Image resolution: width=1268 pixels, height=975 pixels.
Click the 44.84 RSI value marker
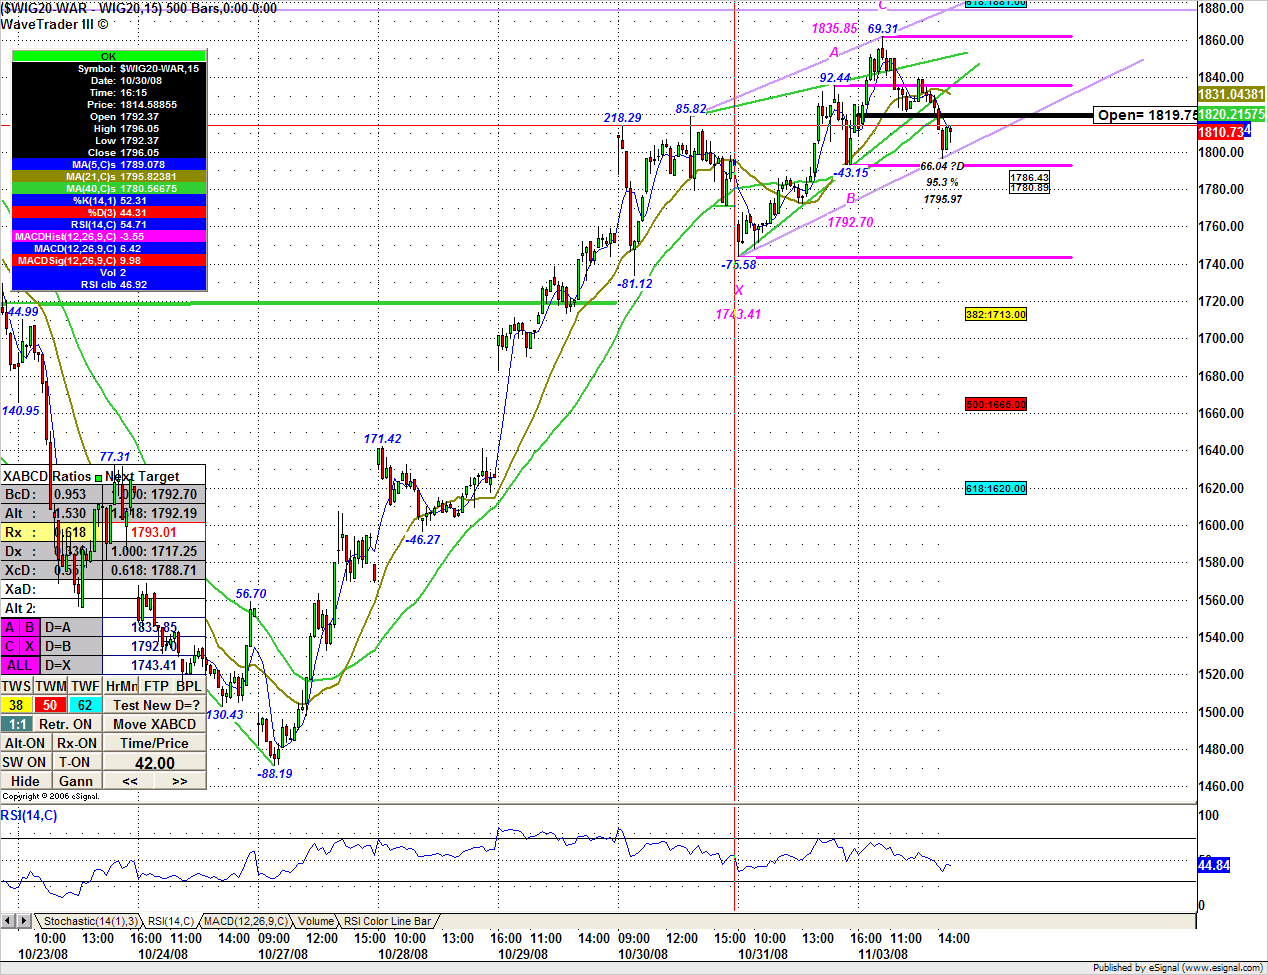coord(1214,865)
